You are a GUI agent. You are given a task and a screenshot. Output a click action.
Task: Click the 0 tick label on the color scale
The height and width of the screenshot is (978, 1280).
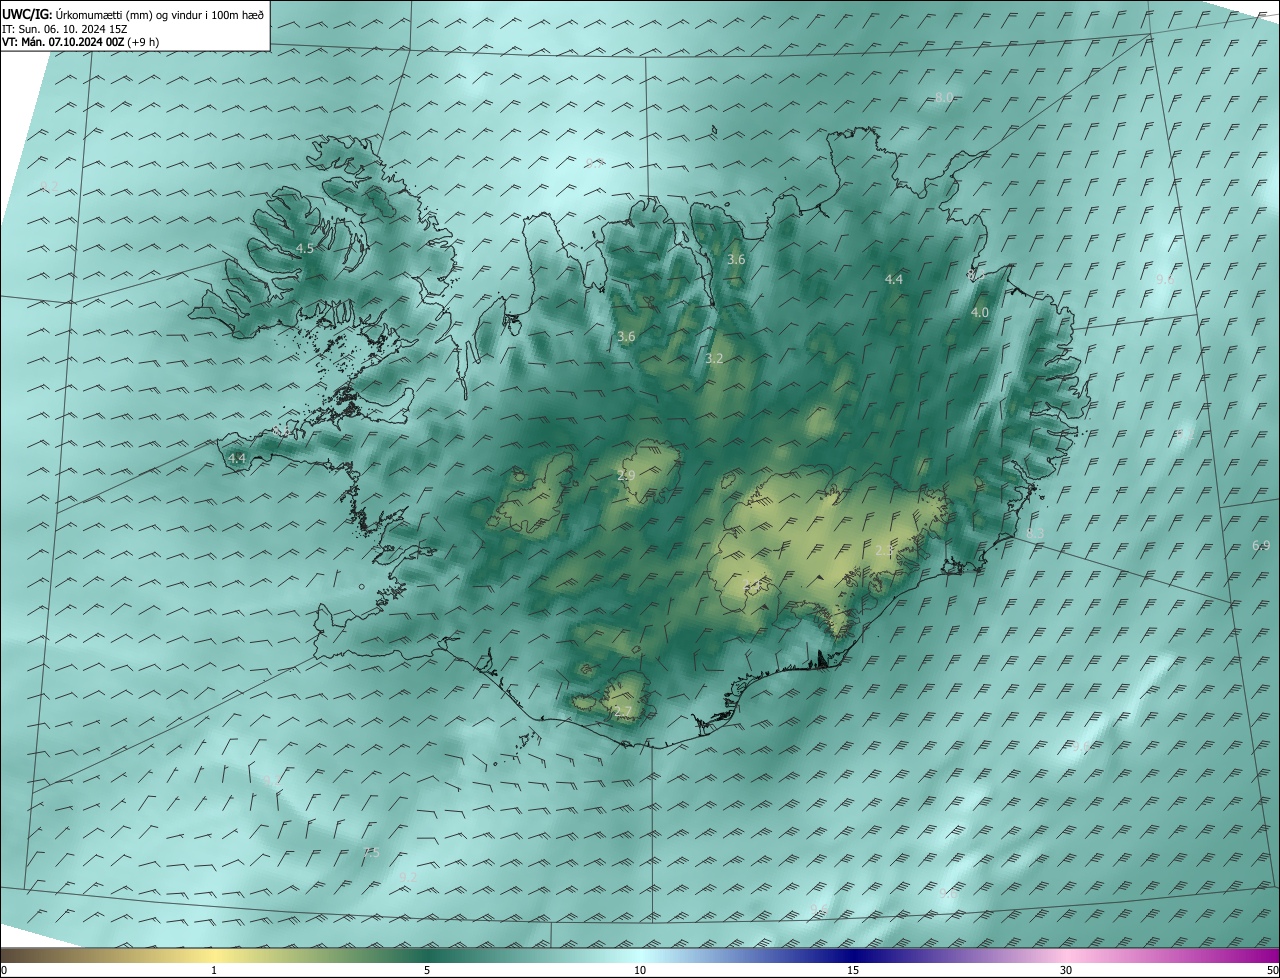point(4,970)
